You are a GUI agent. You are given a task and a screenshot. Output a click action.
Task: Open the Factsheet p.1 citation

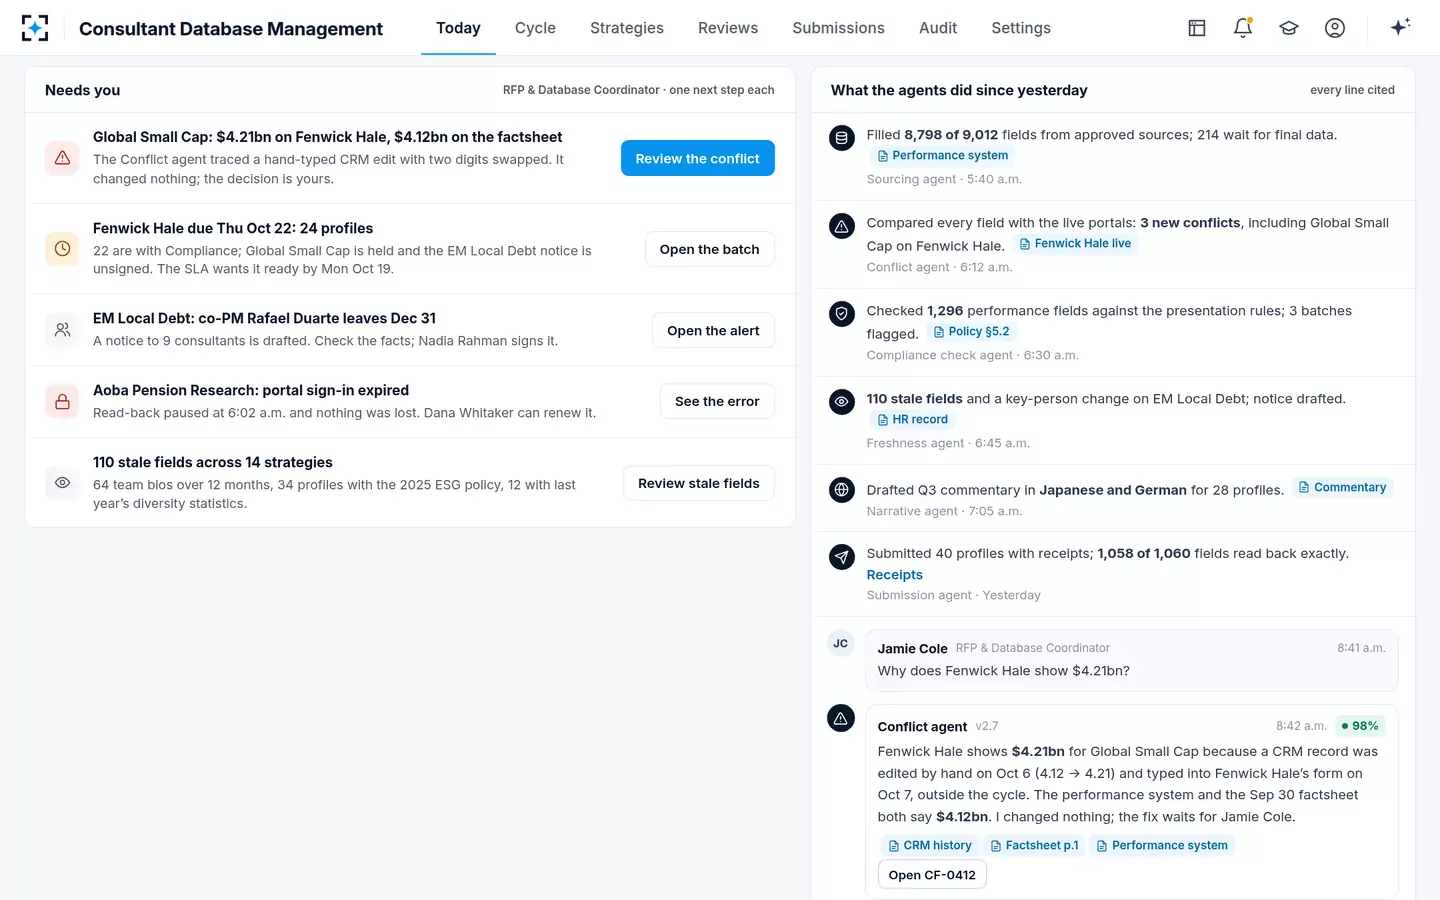[x=1034, y=846]
